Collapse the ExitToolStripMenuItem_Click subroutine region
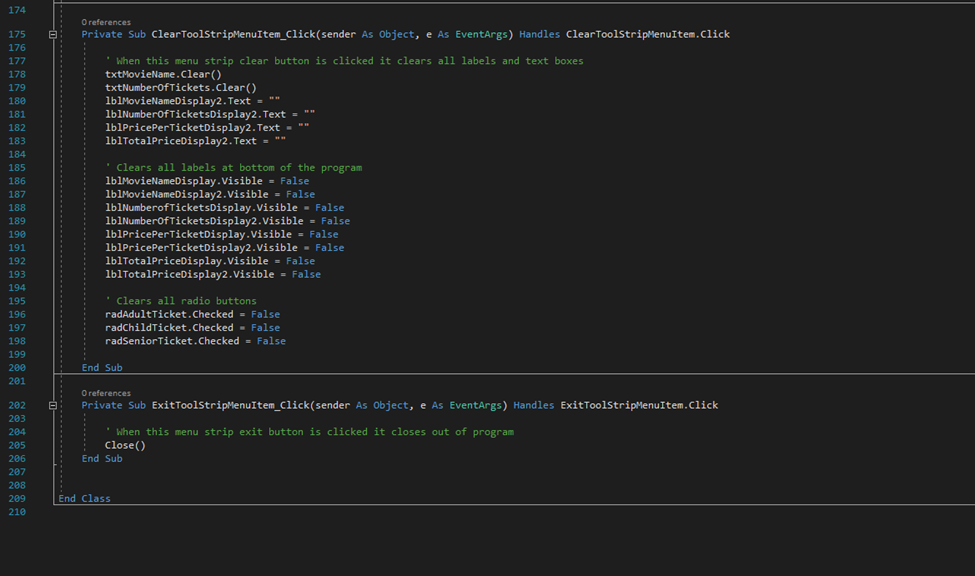975x576 pixels. pyautogui.click(x=54, y=405)
